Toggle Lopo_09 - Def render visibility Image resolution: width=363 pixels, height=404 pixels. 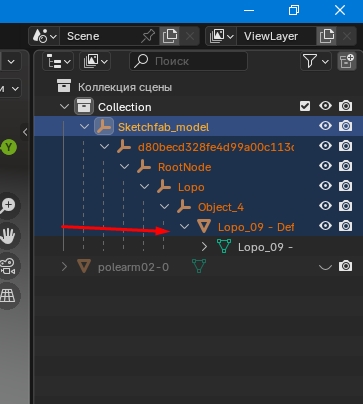click(345, 226)
